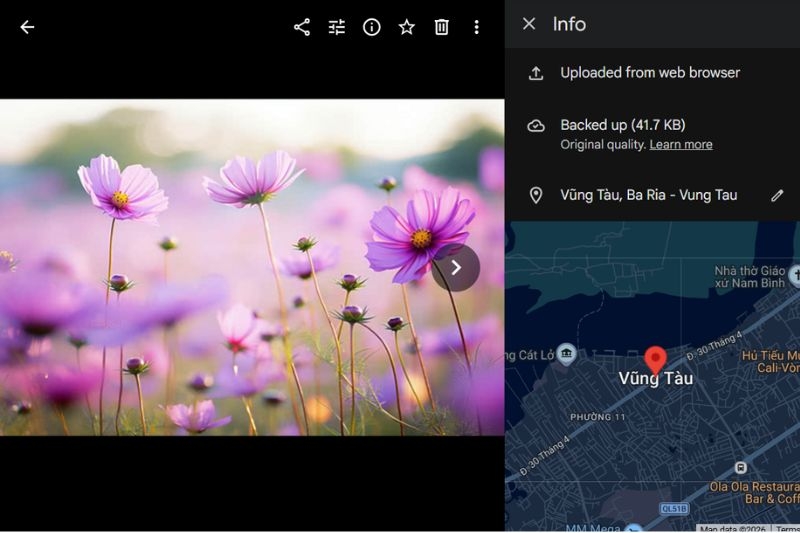Go back using the left arrow
Image resolution: width=800 pixels, height=533 pixels.
pos(27,27)
